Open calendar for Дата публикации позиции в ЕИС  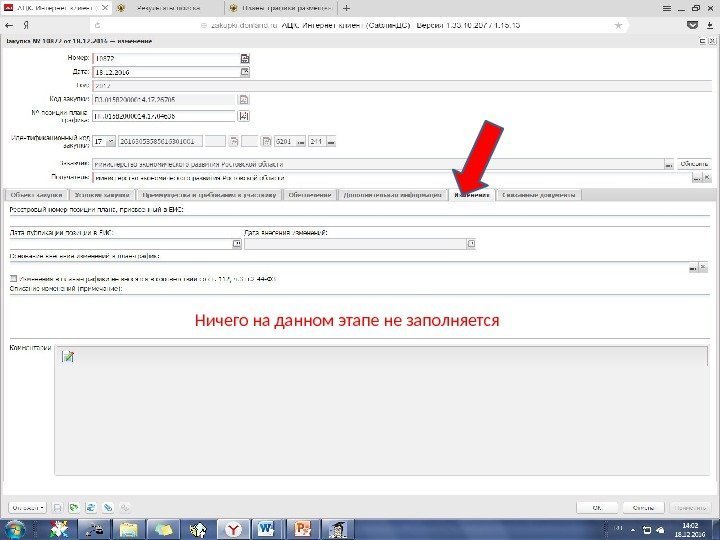(237, 244)
